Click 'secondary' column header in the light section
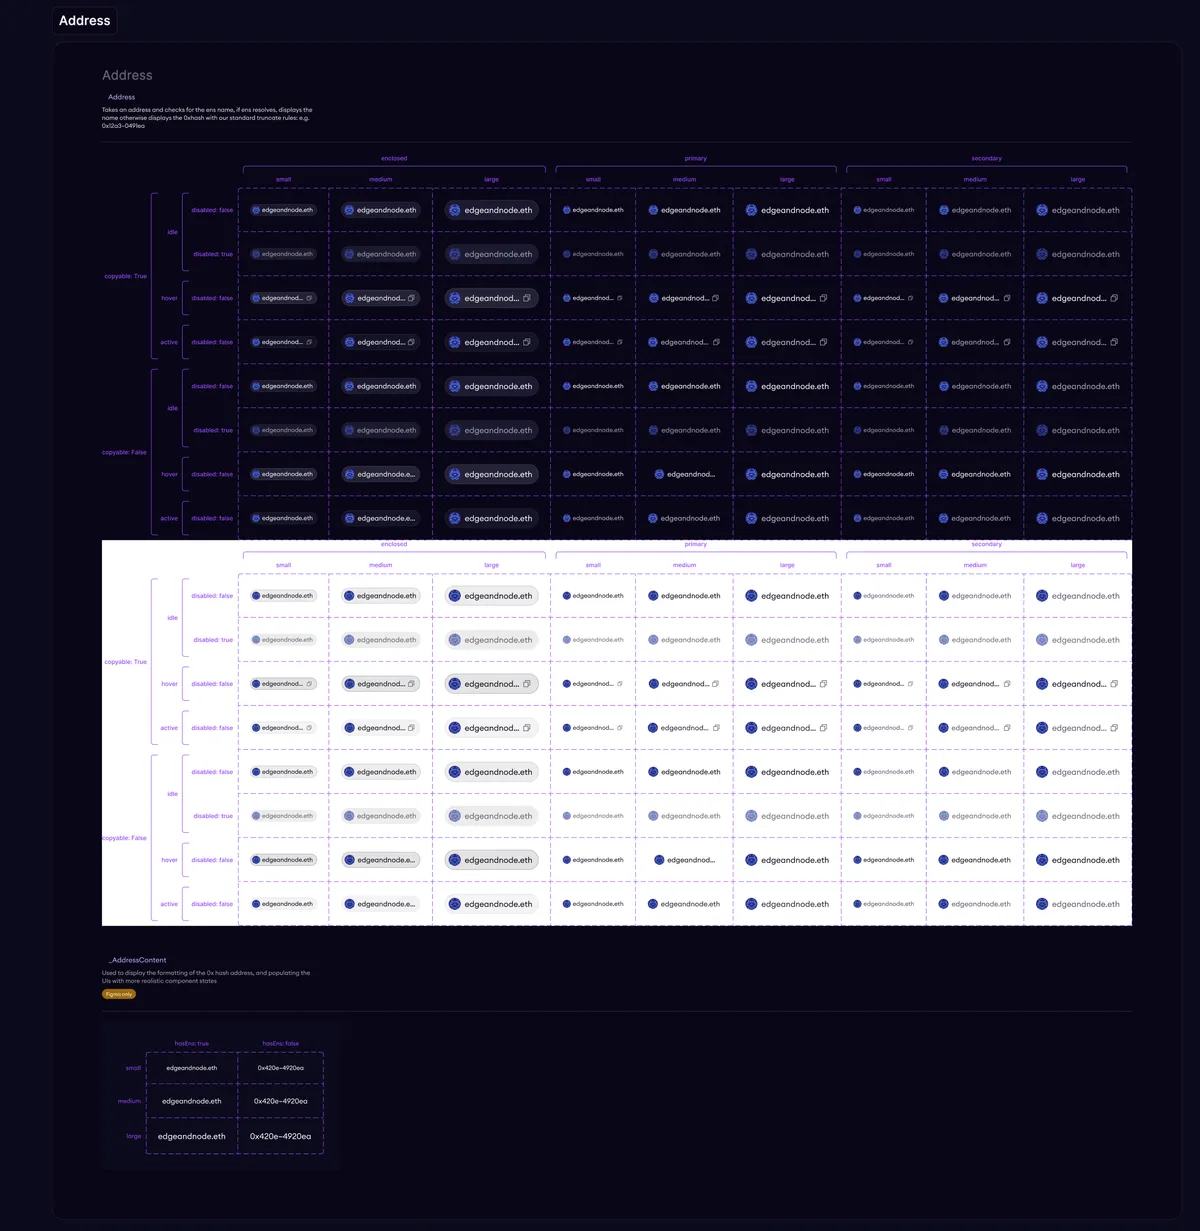Screen dimensions: 1200x1231 point(986,544)
